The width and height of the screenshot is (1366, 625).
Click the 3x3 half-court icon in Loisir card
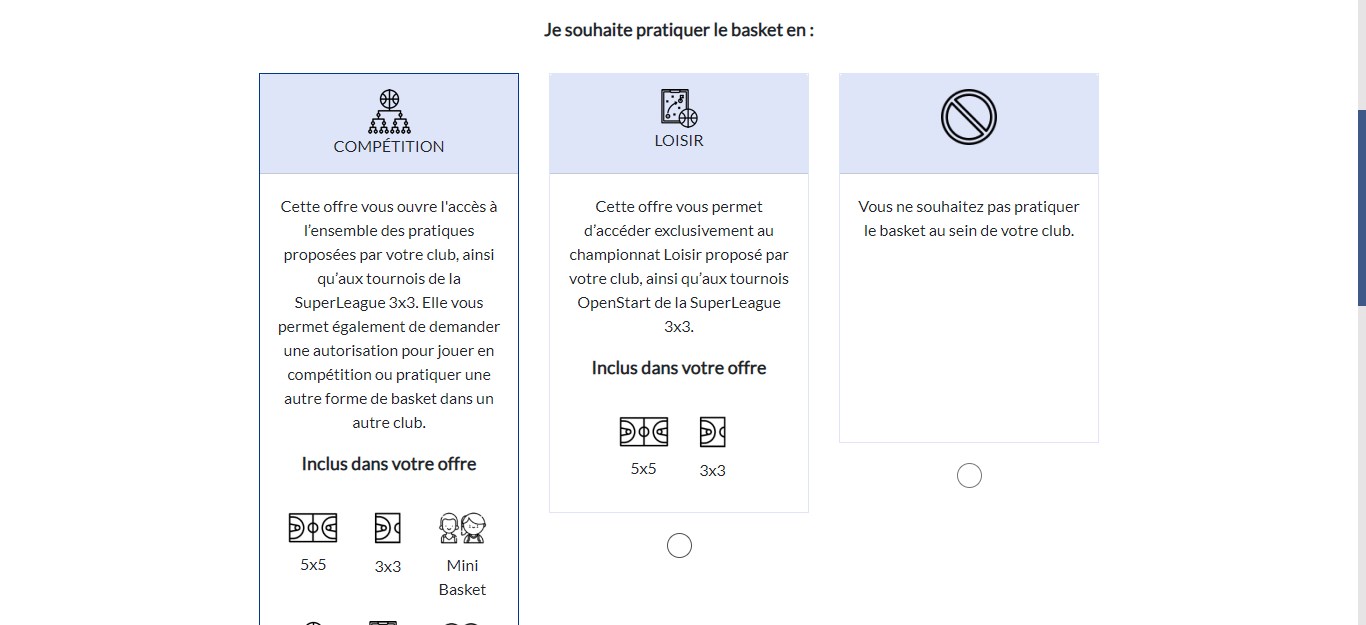(x=712, y=432)
